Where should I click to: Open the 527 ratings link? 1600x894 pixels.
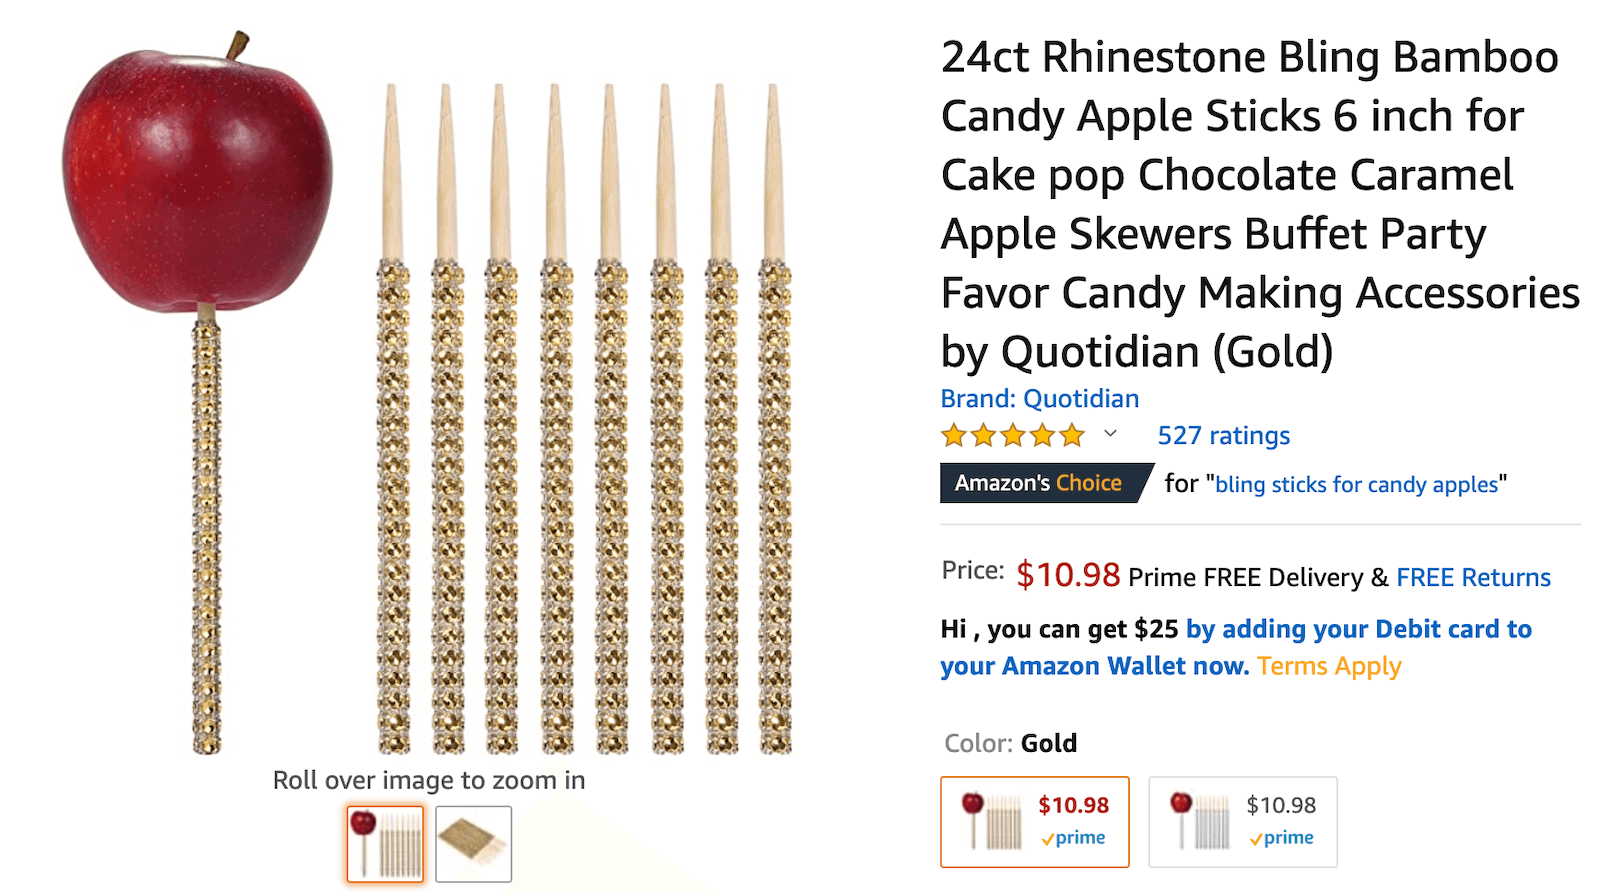[x=1223, y=435]
